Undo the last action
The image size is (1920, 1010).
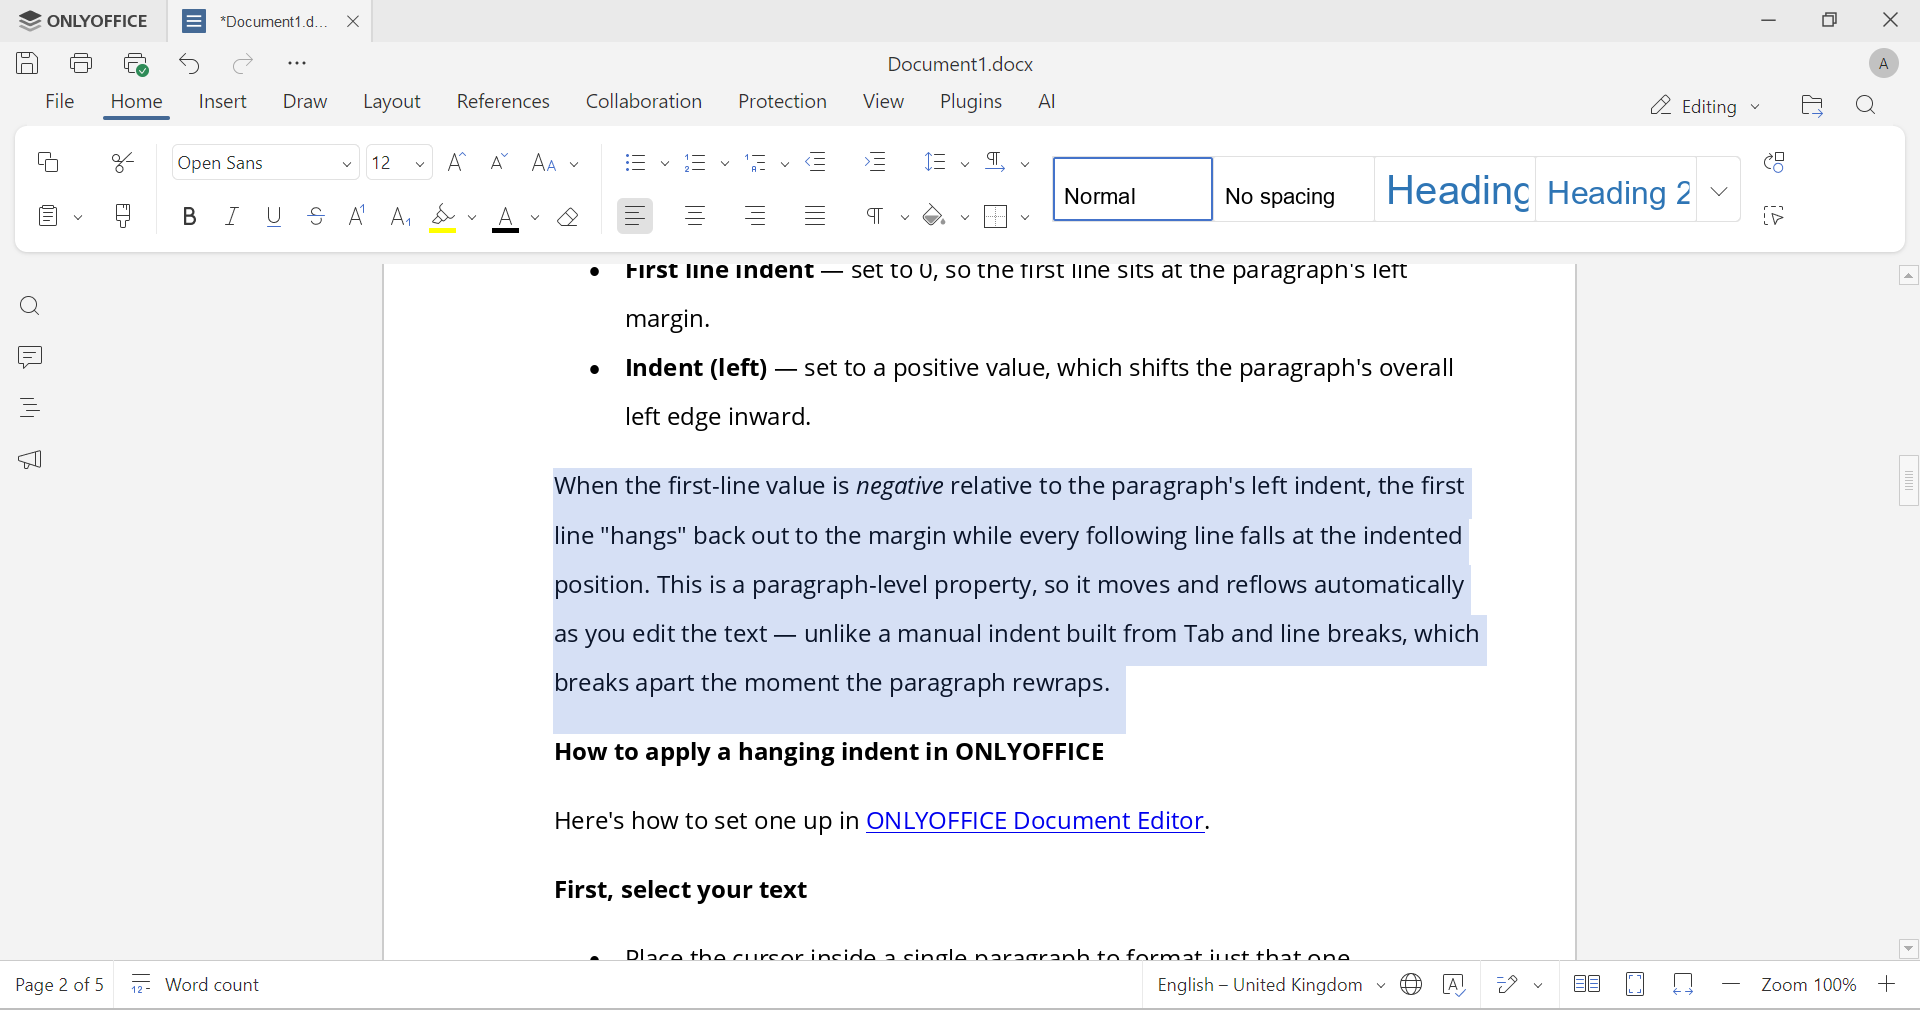[190, 64]
